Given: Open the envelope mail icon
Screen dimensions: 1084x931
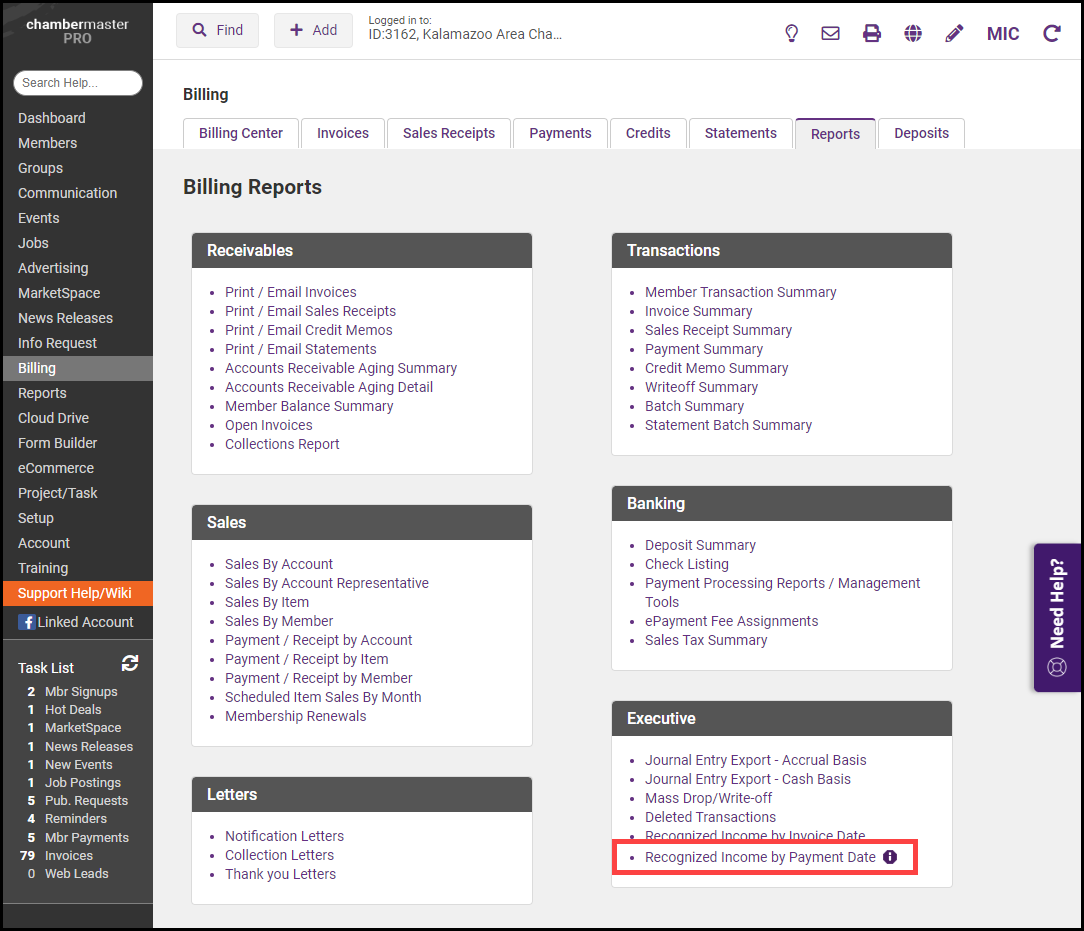Looking at the screenshot, I should (x=830, y=33).
